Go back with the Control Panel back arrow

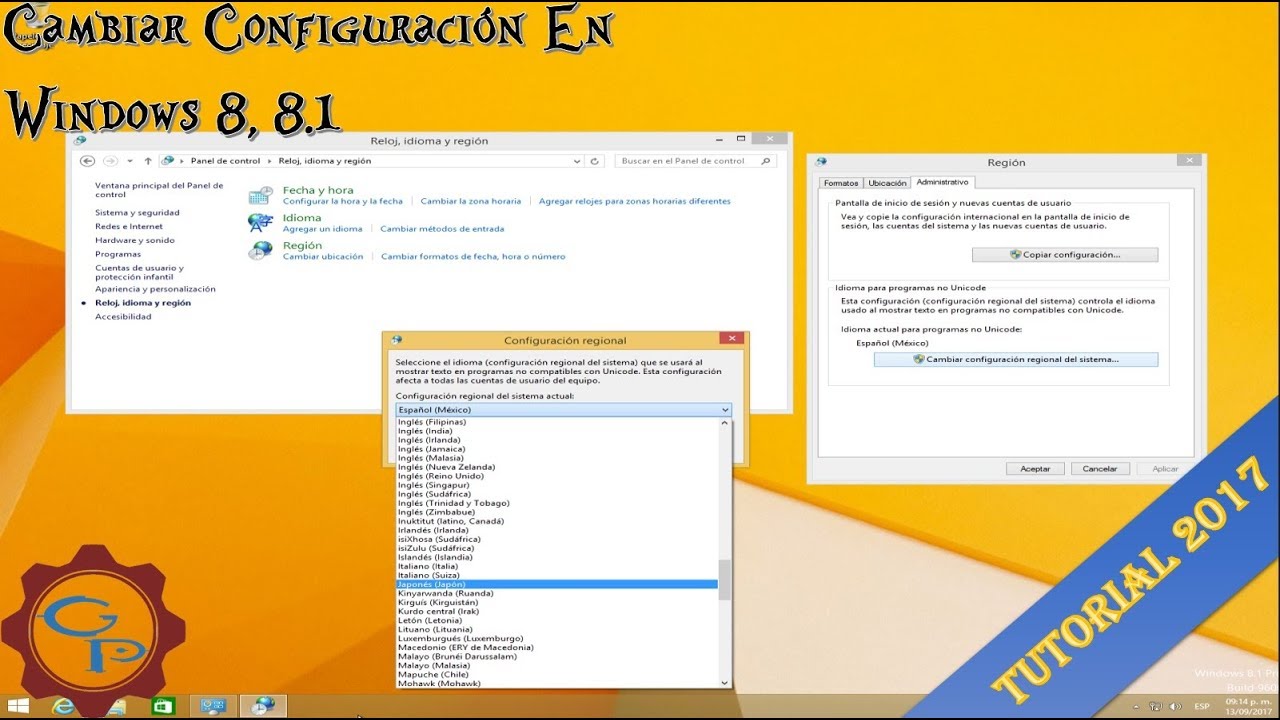pos(87,161)
